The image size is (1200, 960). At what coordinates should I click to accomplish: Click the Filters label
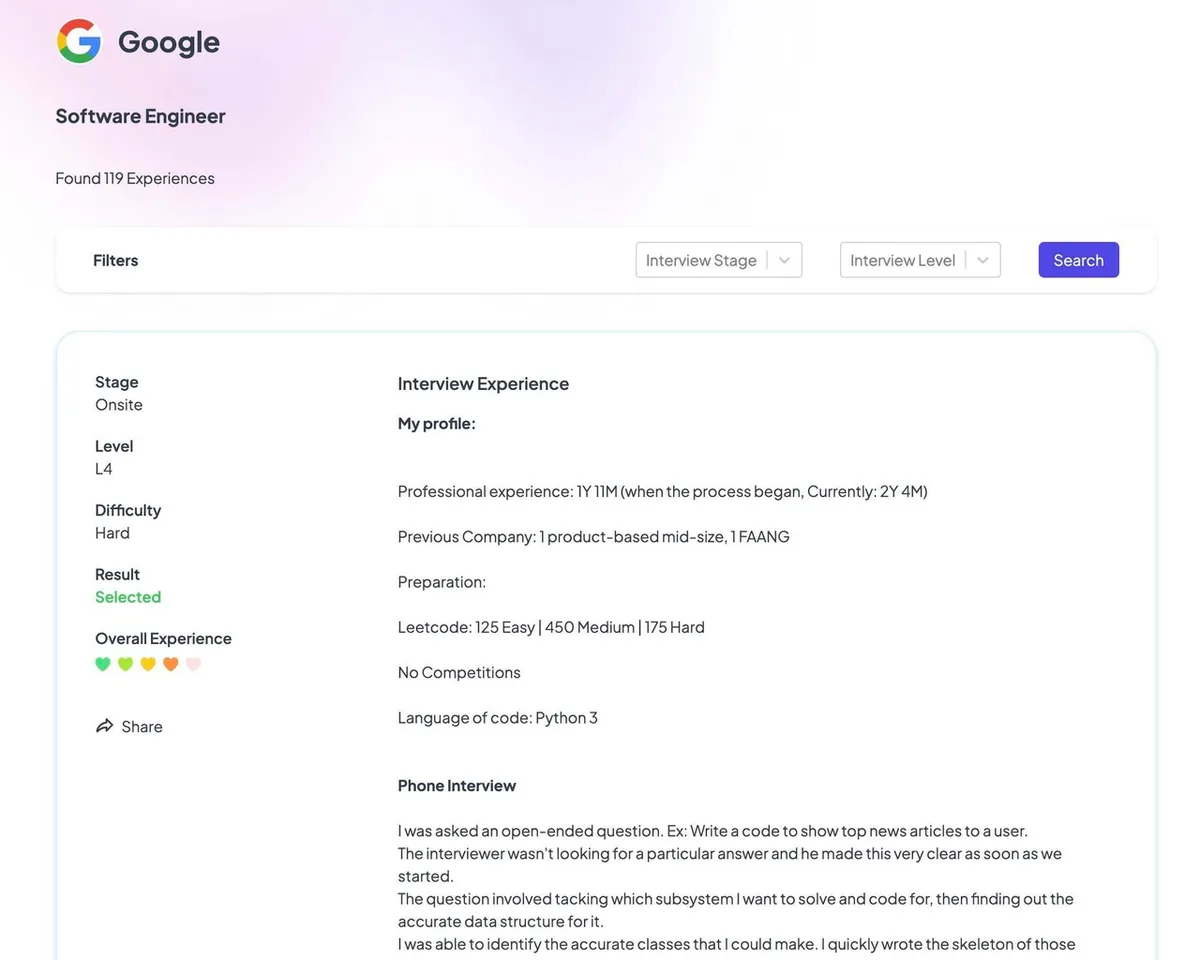(116, 260)
